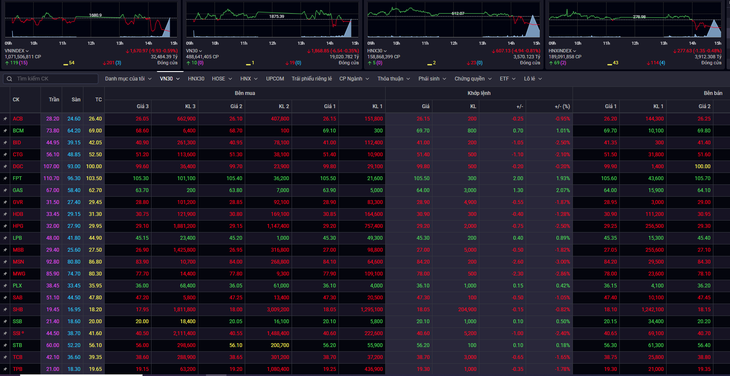The width and height of the screenshot is (730, 376).
Task: Pin the TCB stock row
Action: (x=5, y=358)
